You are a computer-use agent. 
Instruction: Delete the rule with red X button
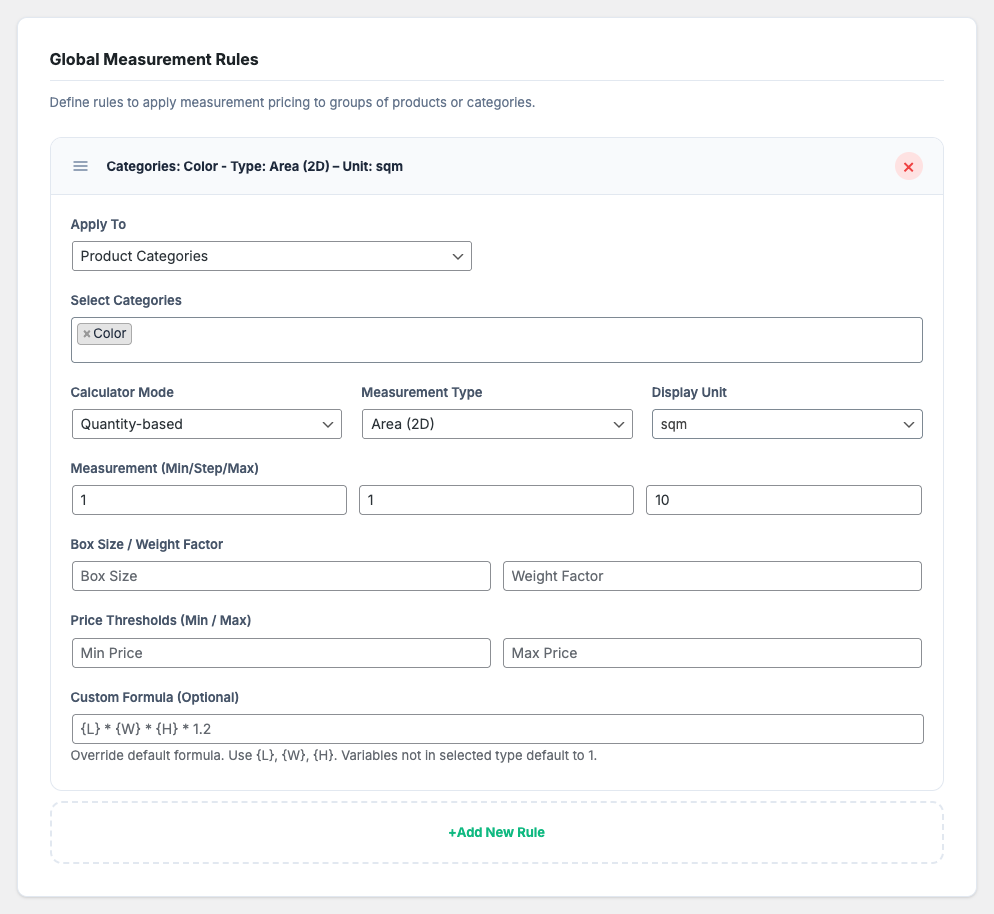tap(908, 167)
